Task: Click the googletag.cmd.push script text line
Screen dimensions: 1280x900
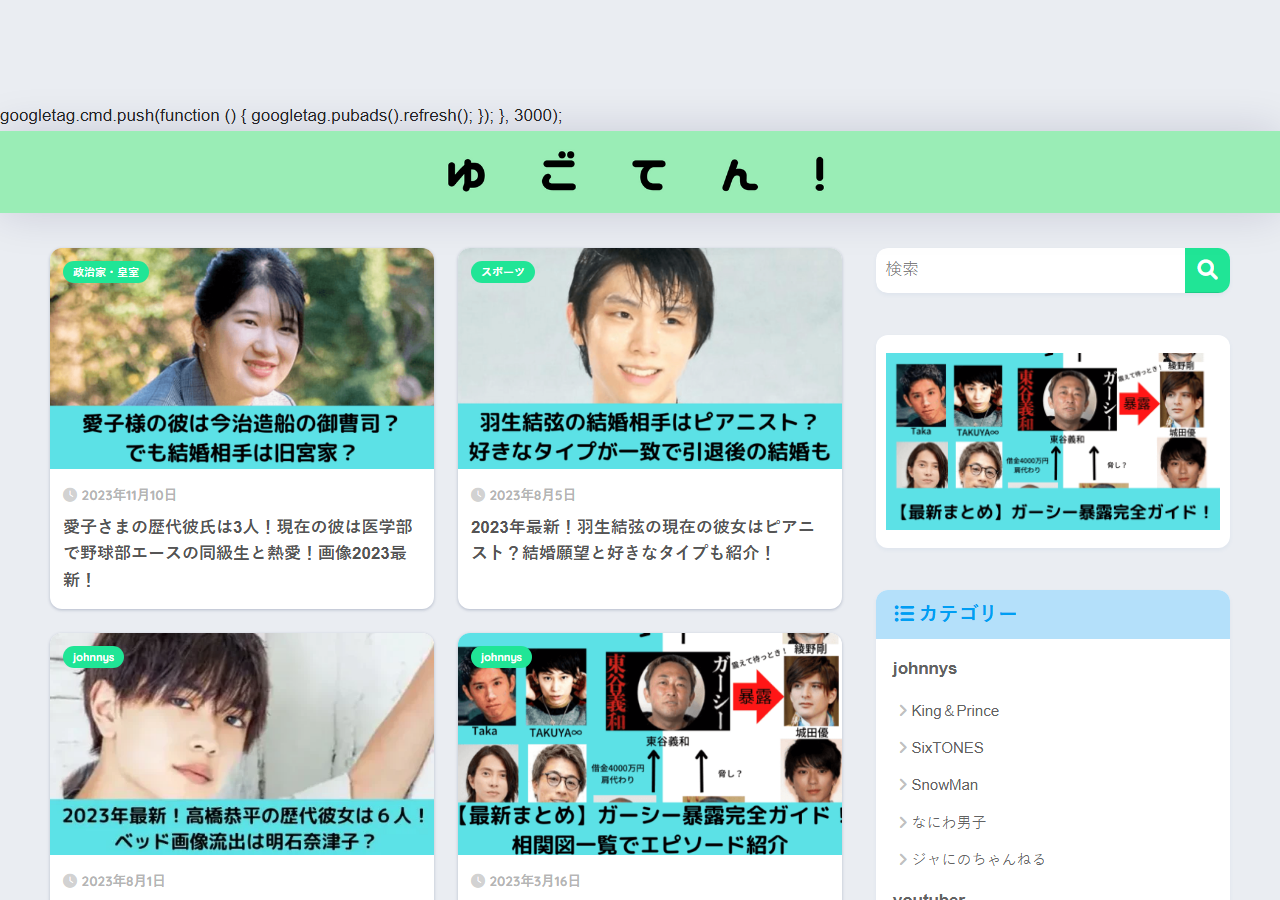Action: [281, 115]
